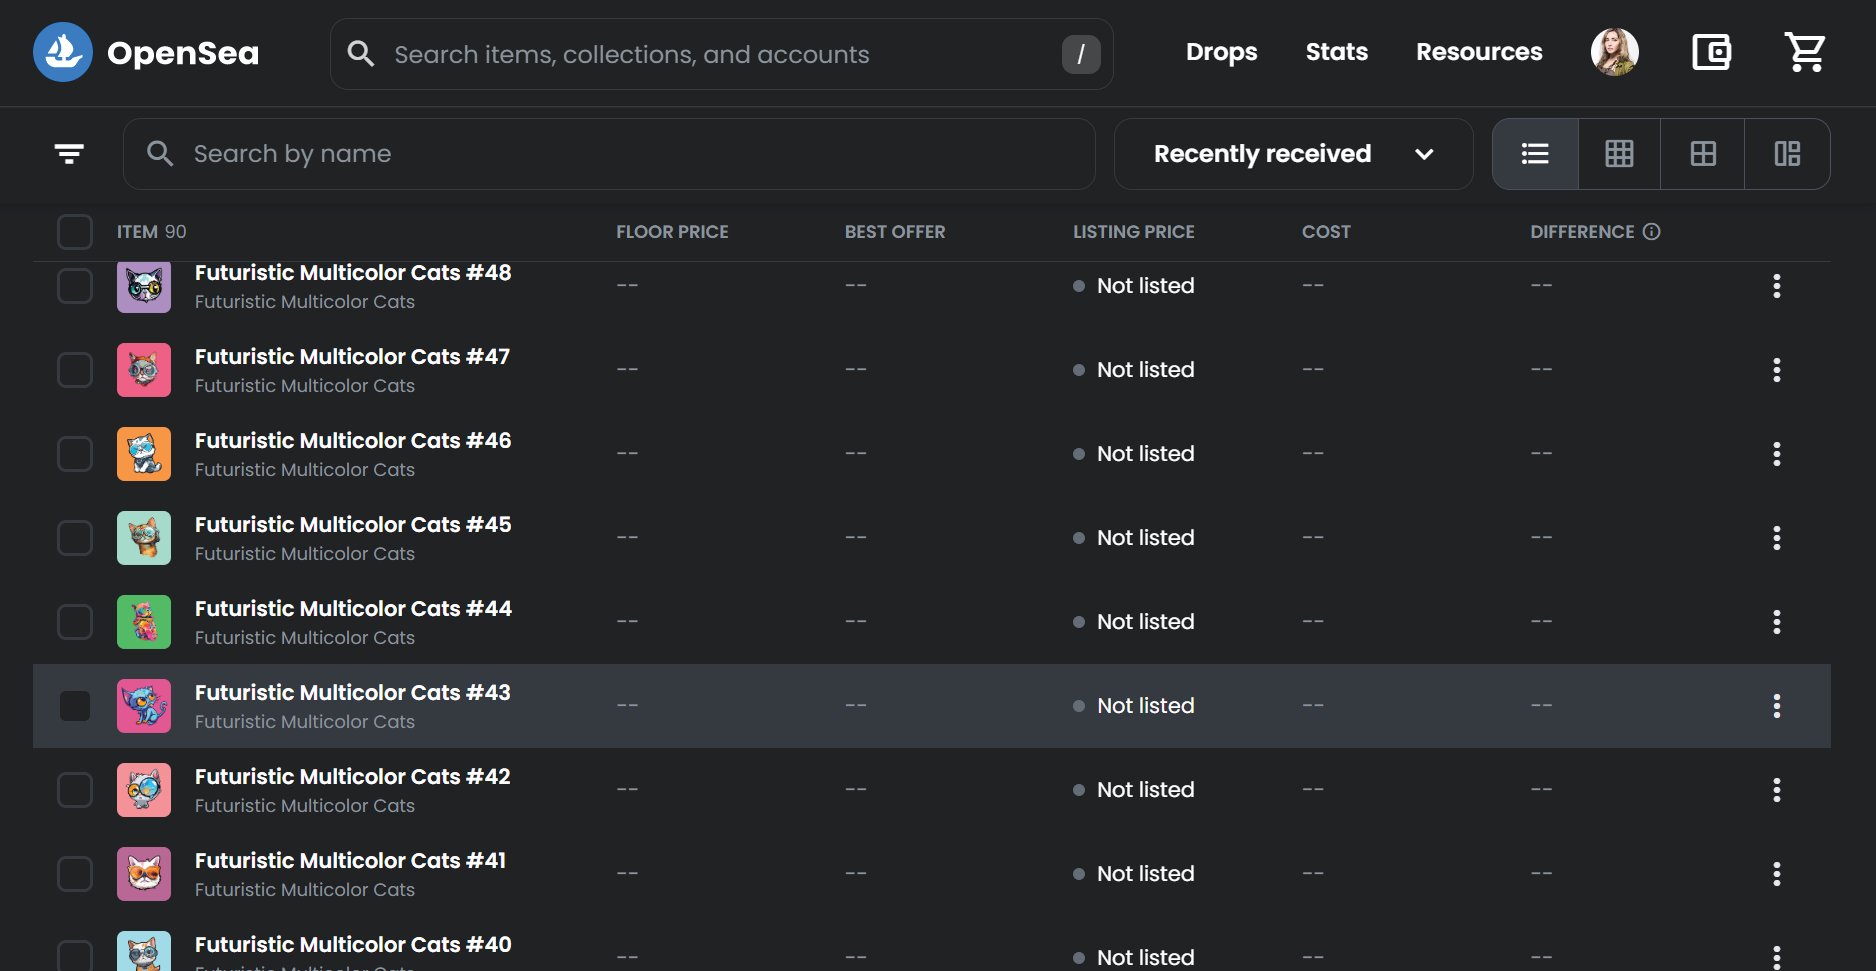The image size is (1876, 971).
Task: Open the Cats #46 thumbnail image
Action: (144, 454)
